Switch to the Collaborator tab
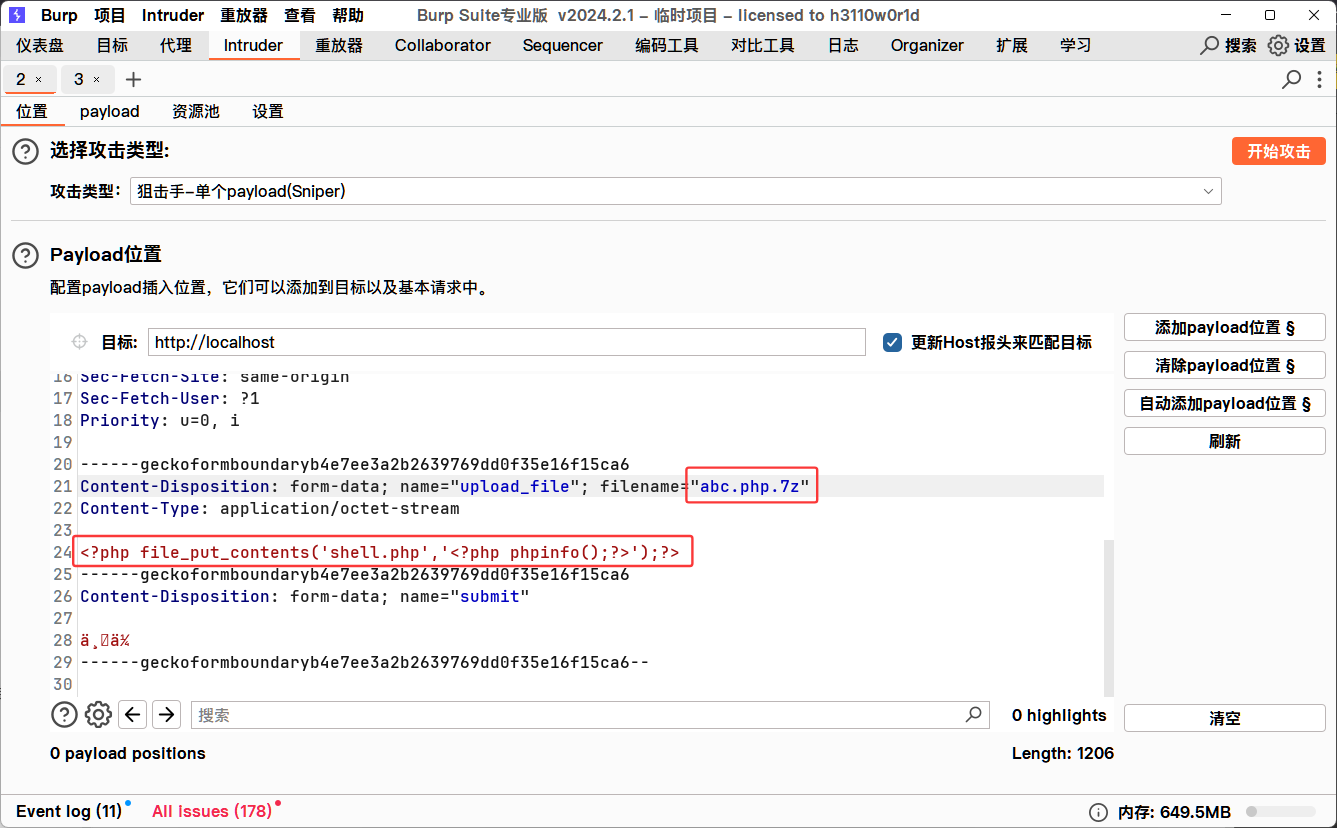This screenshot has height=828, width=1337. click(443, 46)
